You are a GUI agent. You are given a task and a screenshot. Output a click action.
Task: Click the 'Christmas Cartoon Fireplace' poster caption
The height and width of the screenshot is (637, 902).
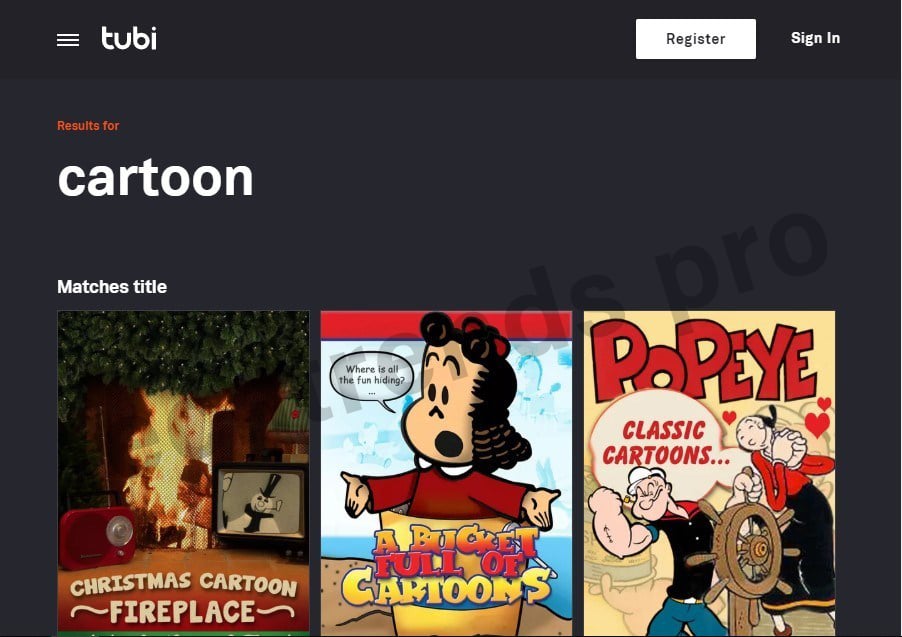(x=184, y=598)
